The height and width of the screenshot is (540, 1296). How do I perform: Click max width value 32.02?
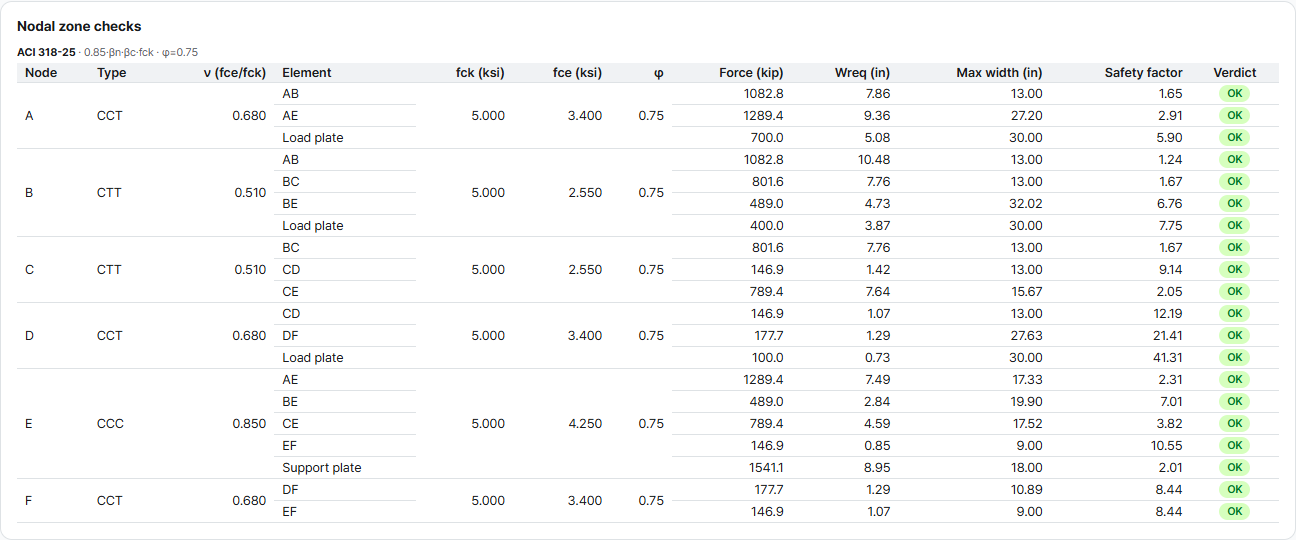pos(1025,204)
